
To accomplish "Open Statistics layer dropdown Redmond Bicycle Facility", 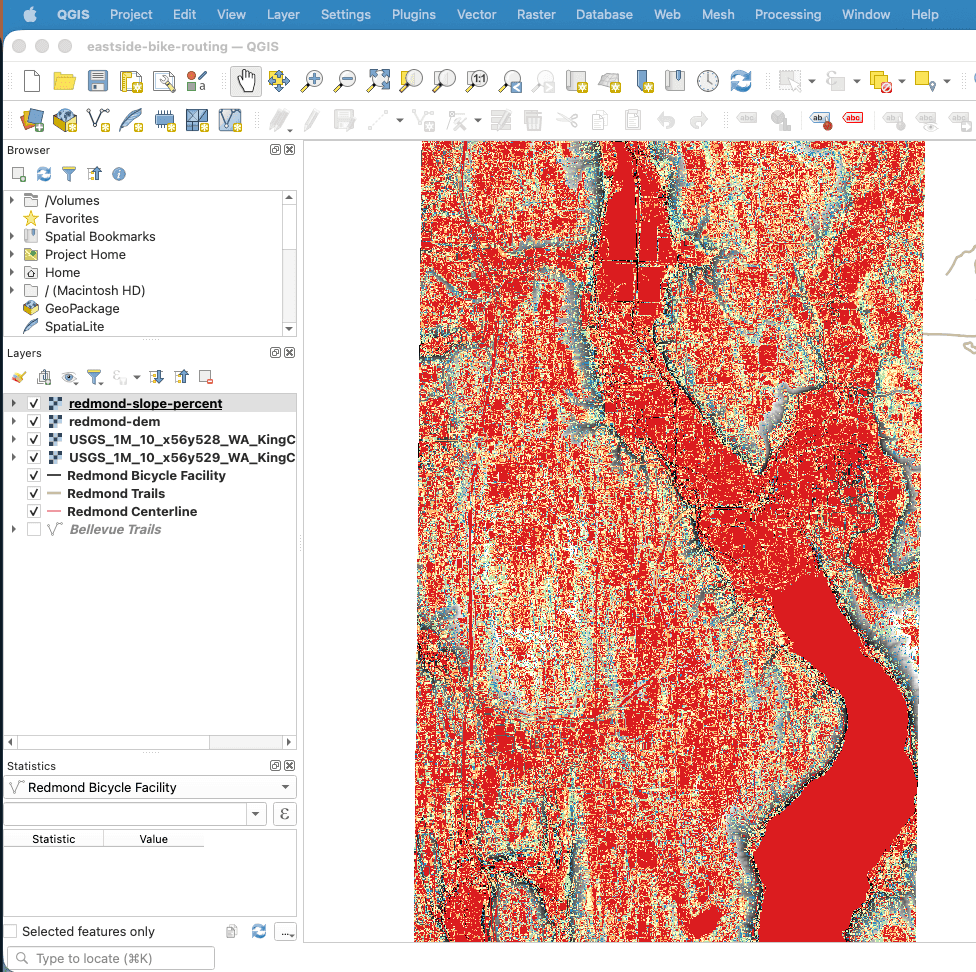I will click(150, 787).
